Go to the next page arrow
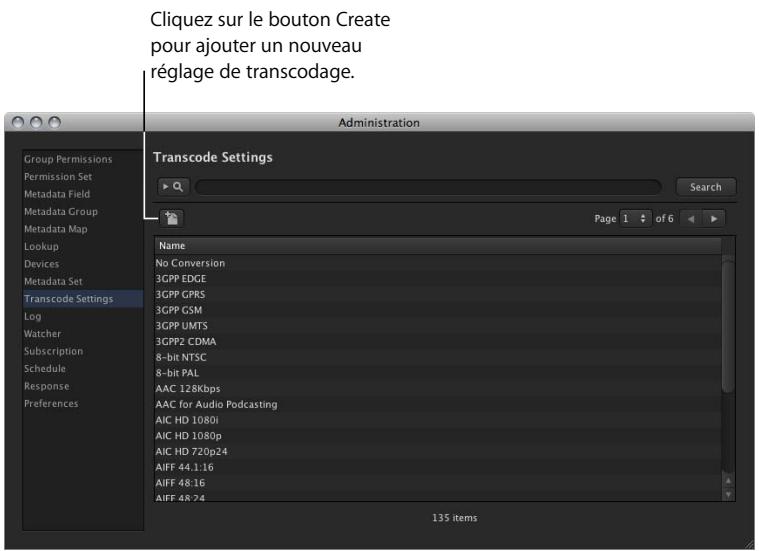The image size is (759, 551). pyautogui.click(x=714, y=219)
